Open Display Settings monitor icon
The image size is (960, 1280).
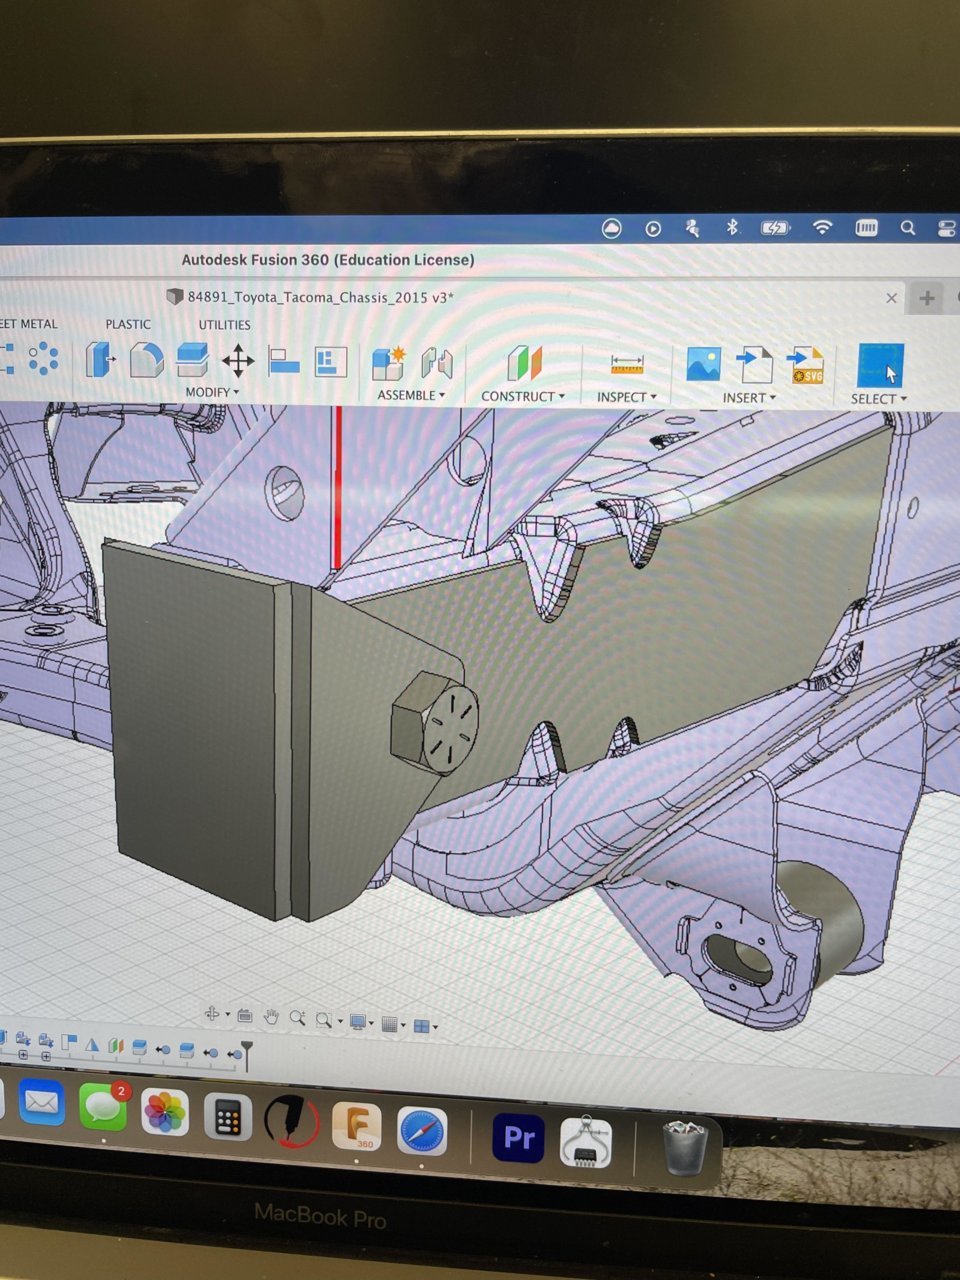coord(357,1022)
